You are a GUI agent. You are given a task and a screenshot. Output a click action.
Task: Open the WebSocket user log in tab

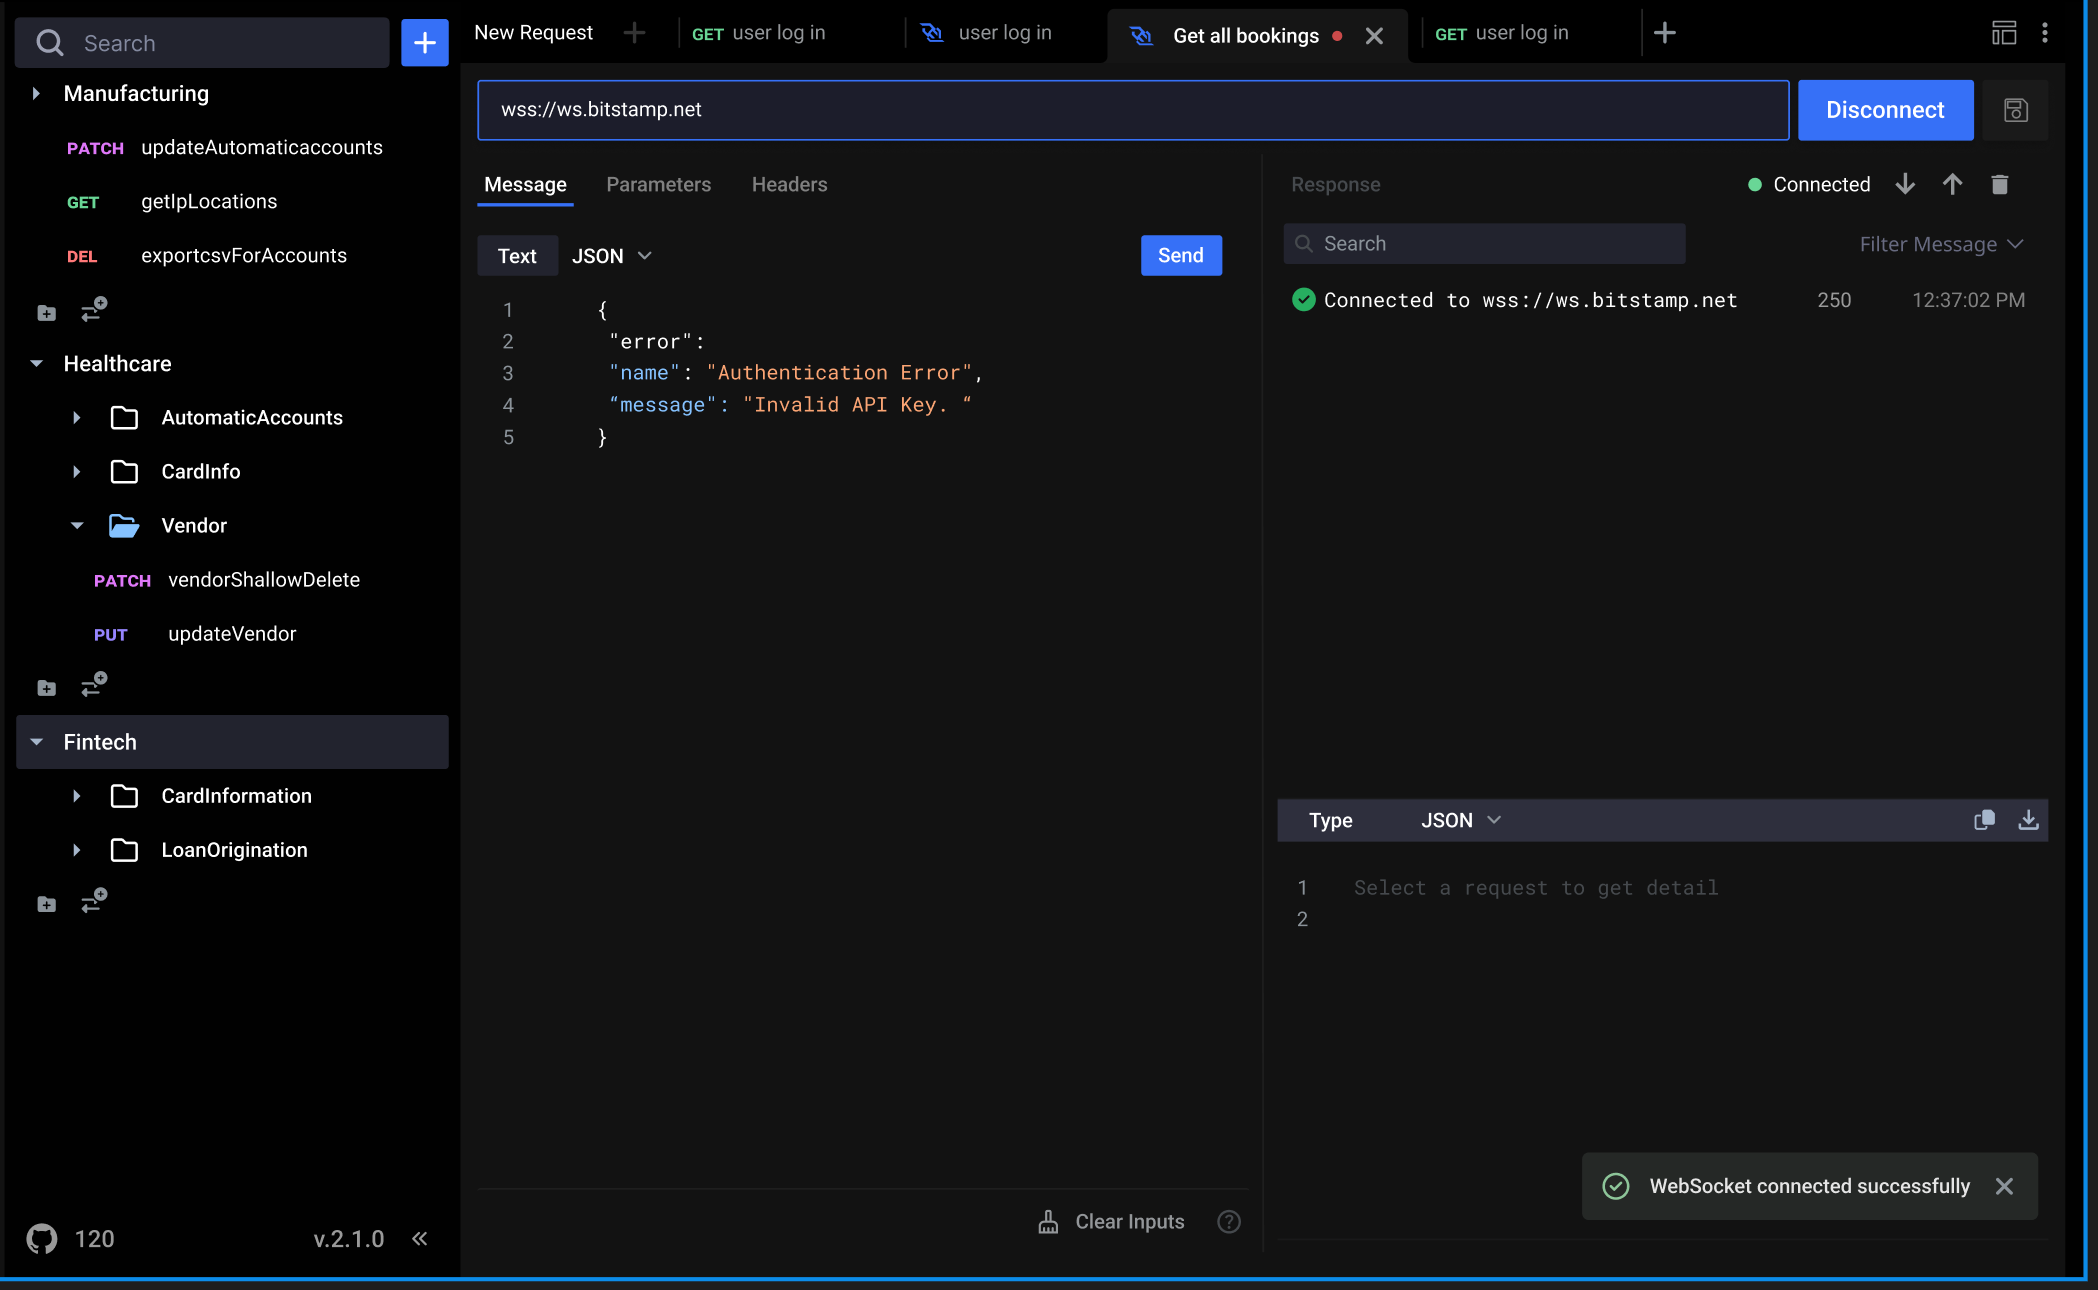[985, 33]
